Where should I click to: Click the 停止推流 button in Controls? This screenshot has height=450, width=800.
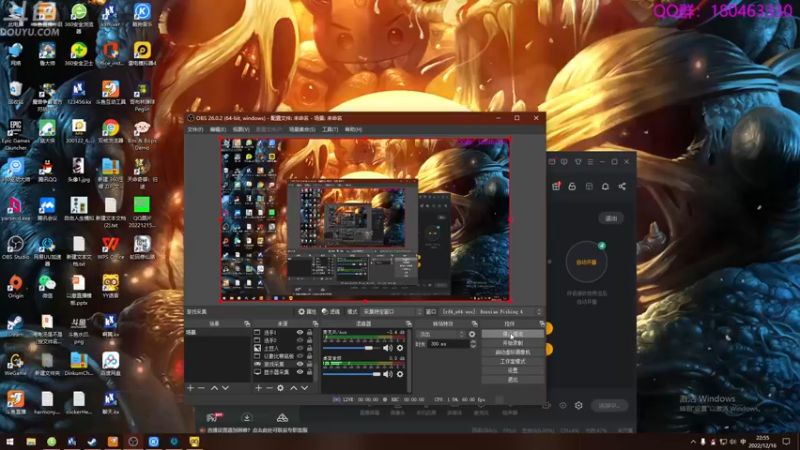tap(513, 334)
